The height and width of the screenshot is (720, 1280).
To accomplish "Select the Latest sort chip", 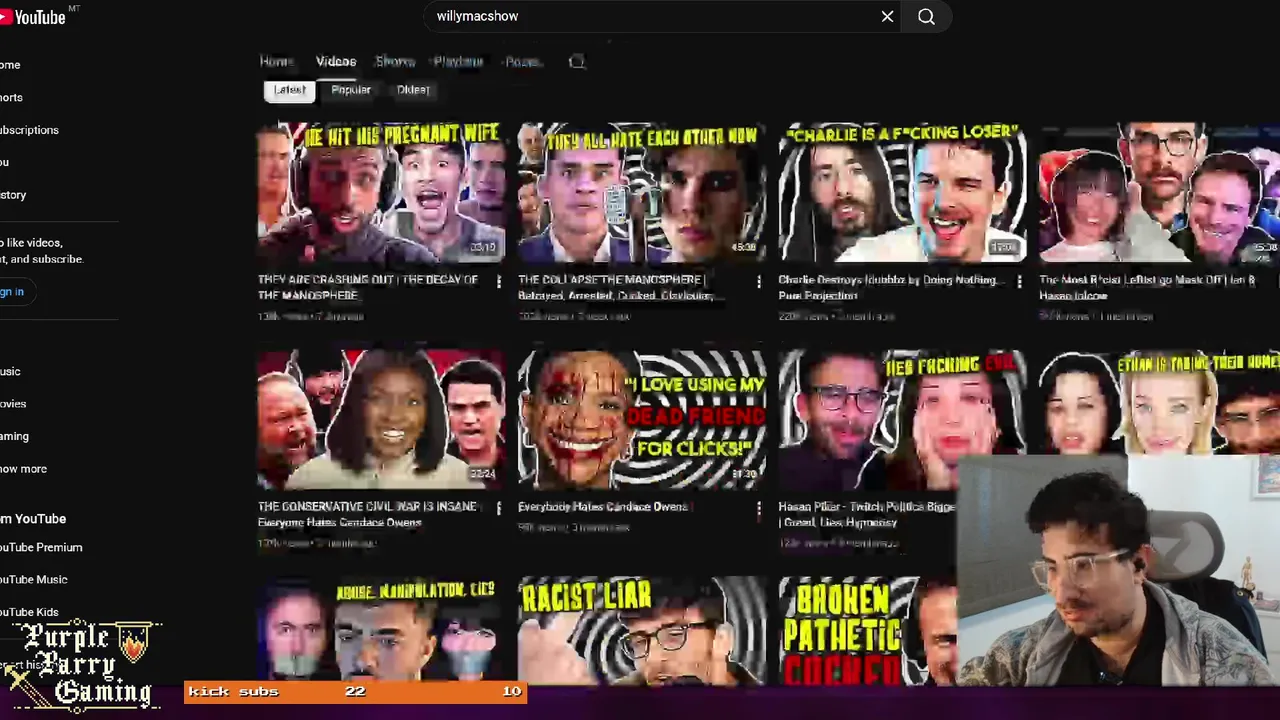I will [290, 90].
